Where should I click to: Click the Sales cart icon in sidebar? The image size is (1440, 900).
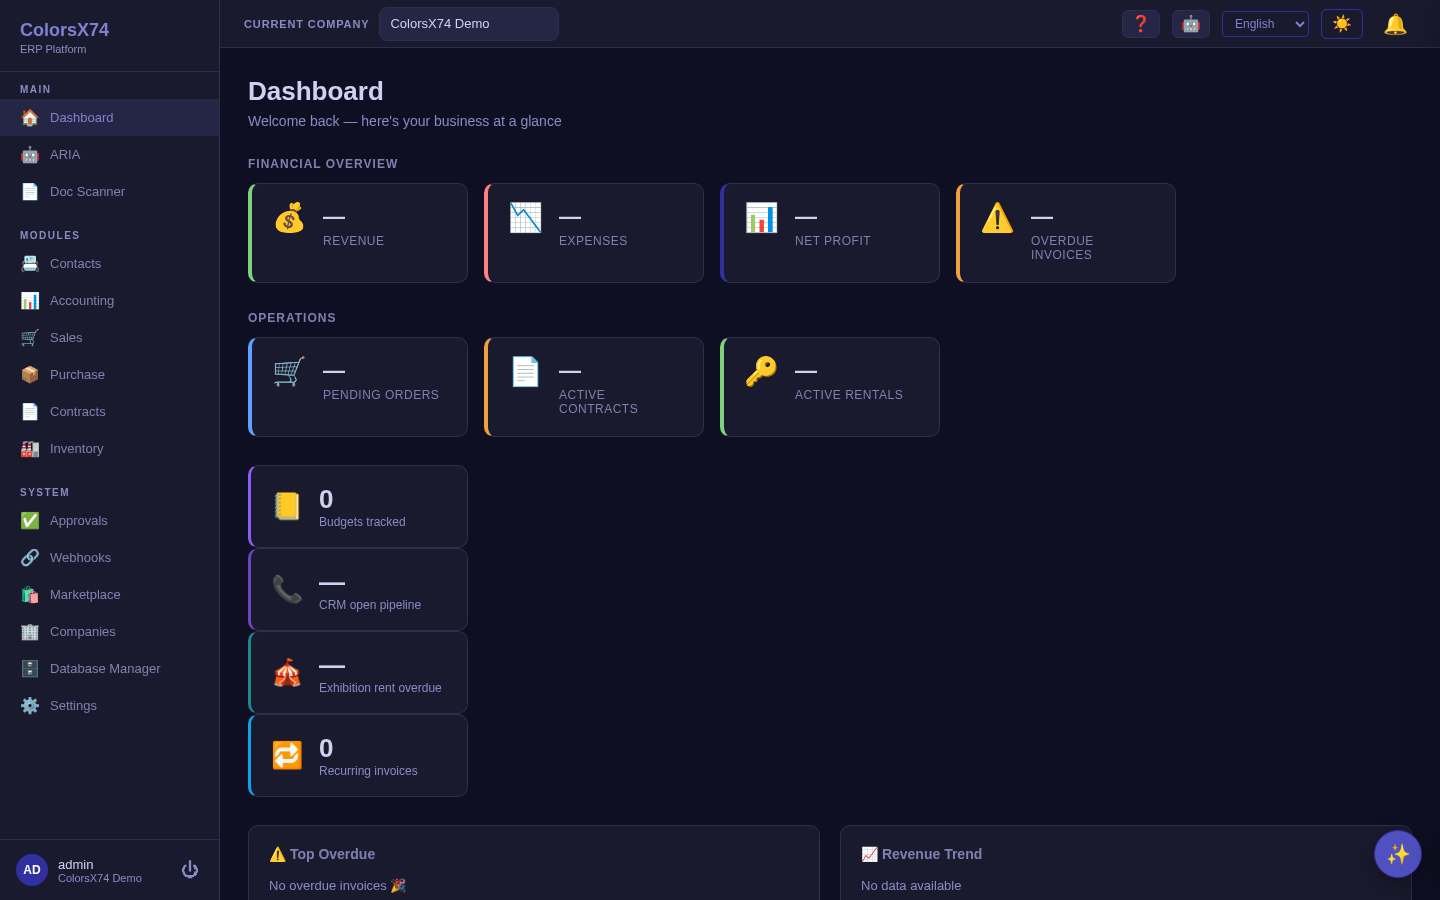point(30,338)
